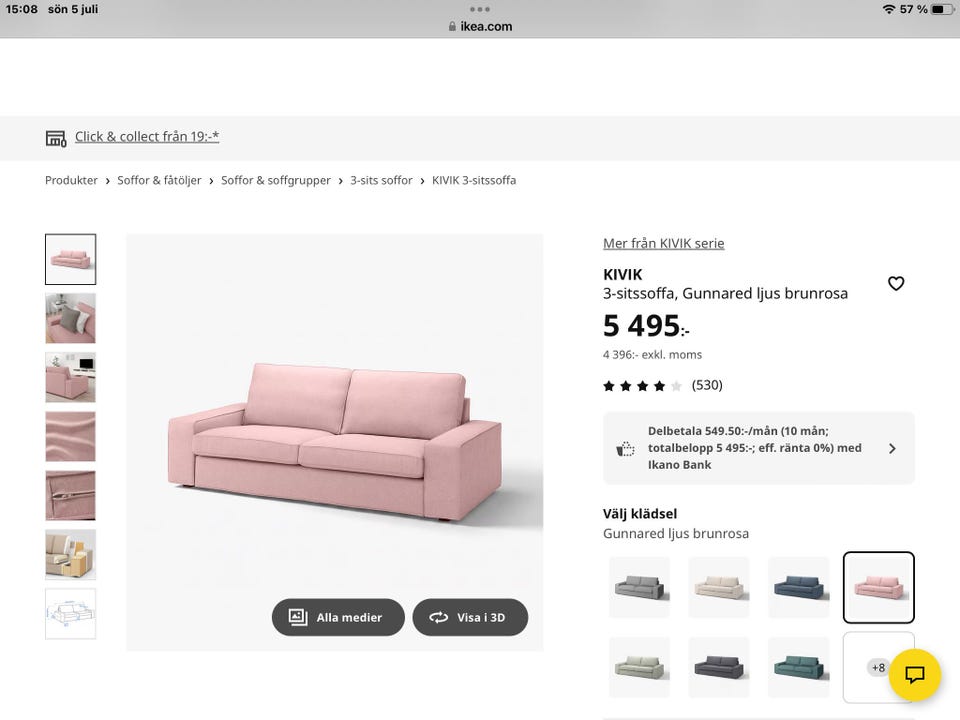Screen dimensions: 960x720
Task: View the sofa with Visa i 3D
Action: click(x=470, y=617)
